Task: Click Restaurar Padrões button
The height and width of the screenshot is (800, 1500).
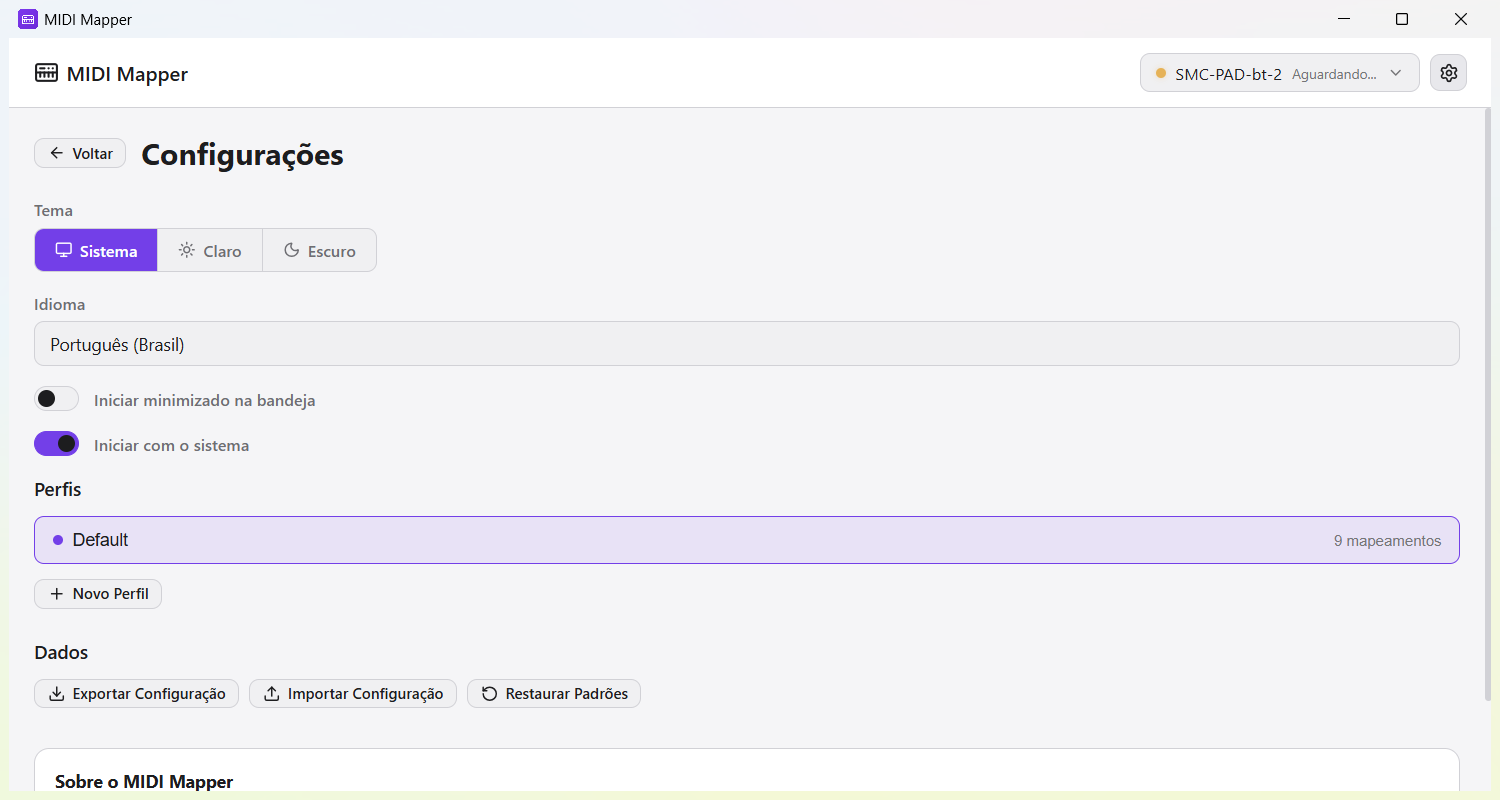Action: click(x=554, y=693)
